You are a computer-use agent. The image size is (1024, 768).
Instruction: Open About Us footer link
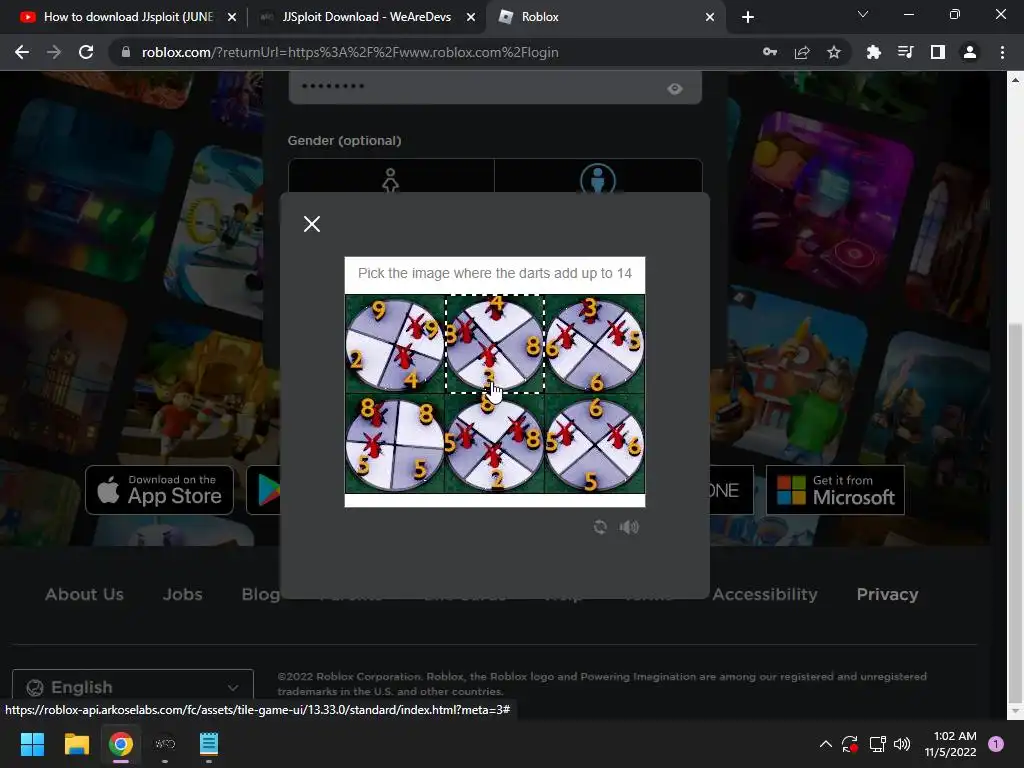pos(84,594)
